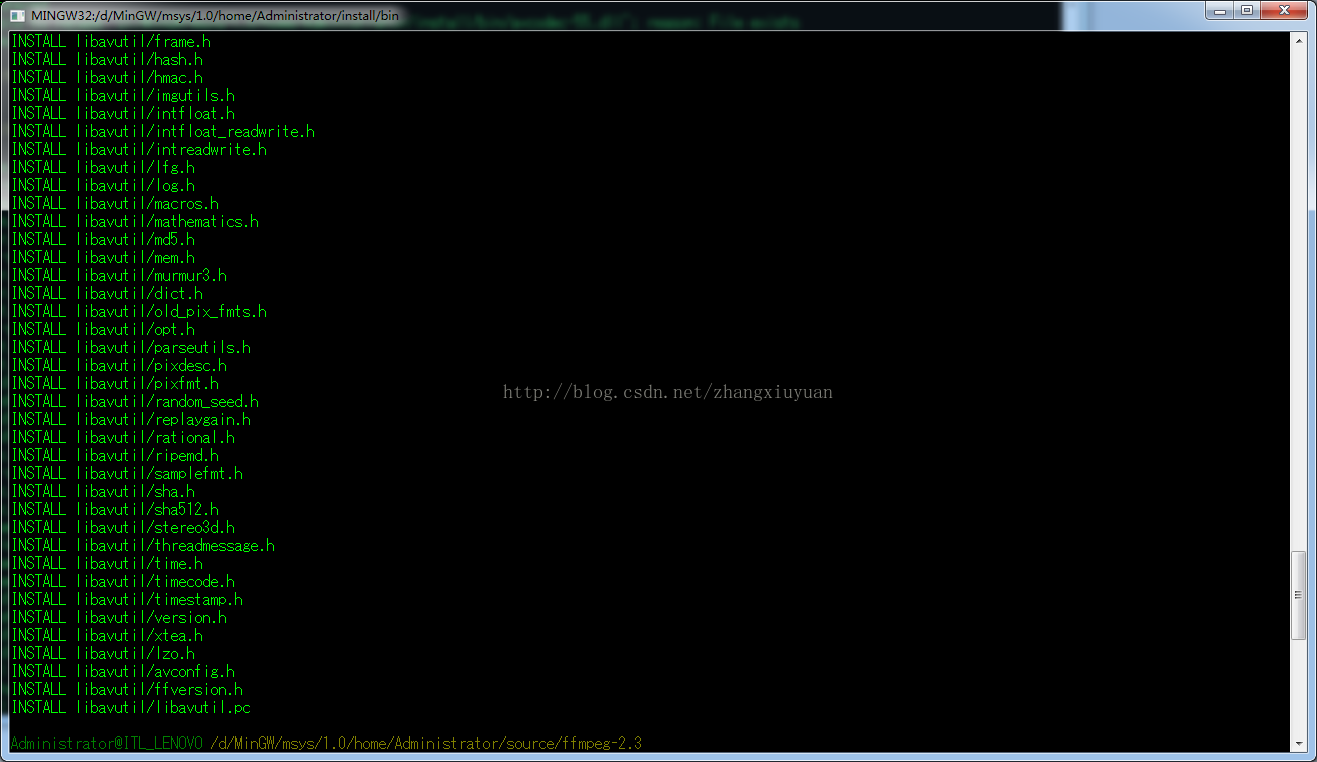Click the line 'INSTALL libavutil/log.h'
The width and height of the screenshot is (1317, 762).
tap(103, 186)
